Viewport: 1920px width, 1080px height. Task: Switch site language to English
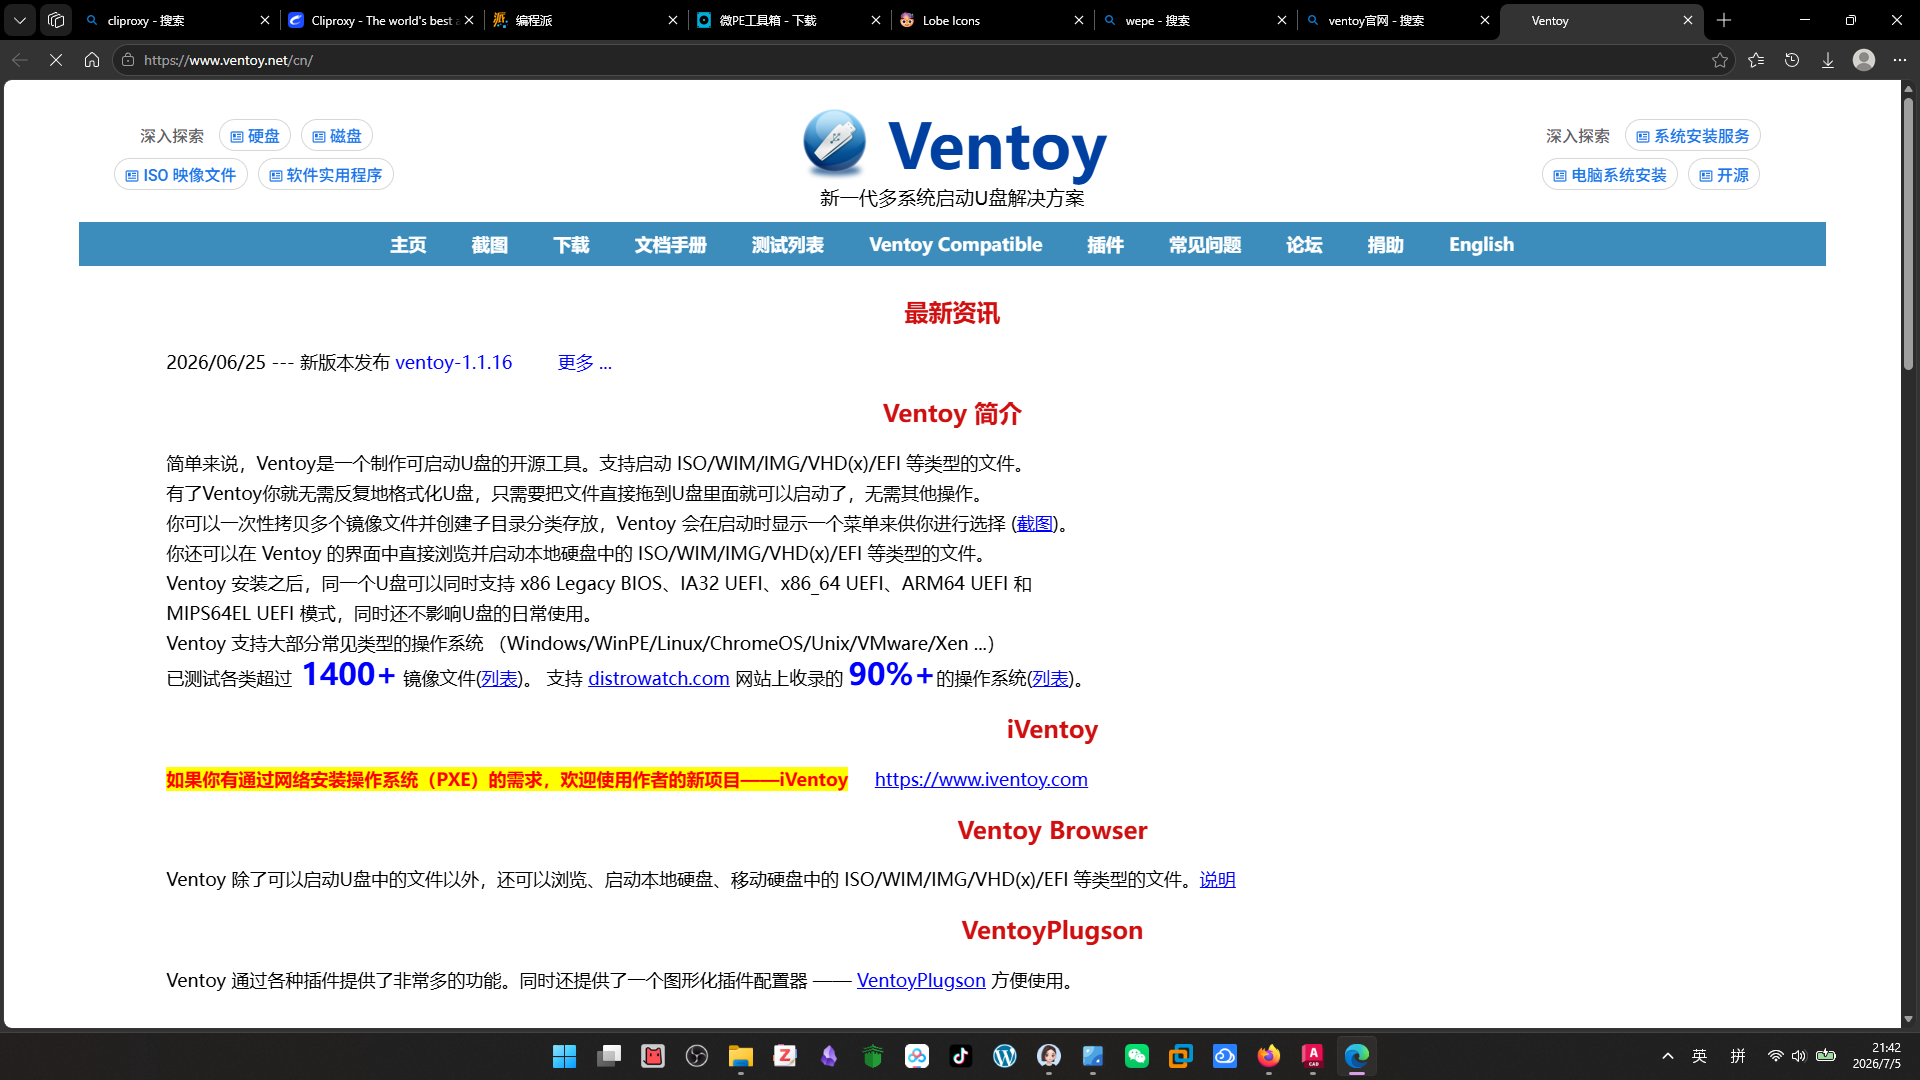1481,245
